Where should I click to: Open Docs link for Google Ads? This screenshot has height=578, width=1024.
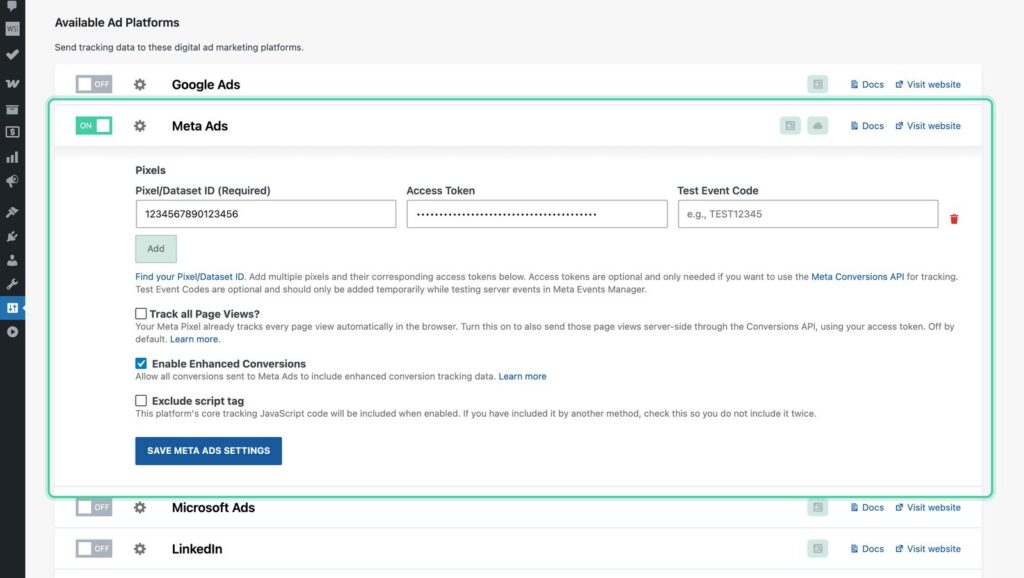pos(867,84)
